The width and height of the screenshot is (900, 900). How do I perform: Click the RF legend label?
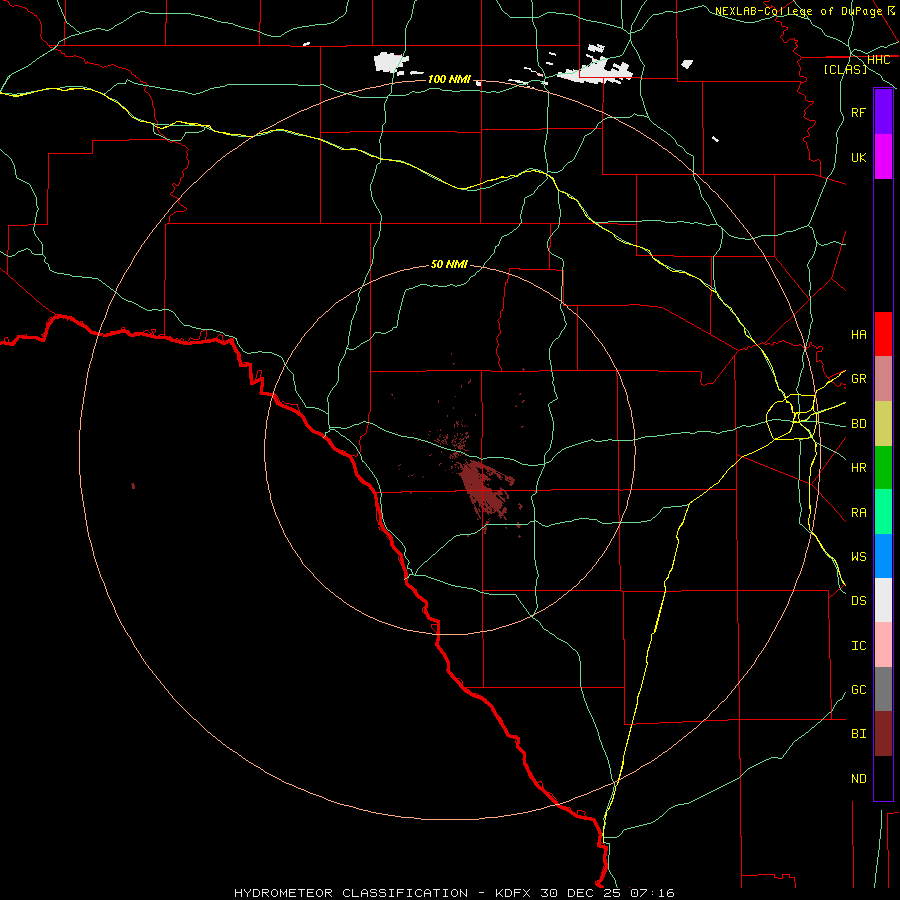click(x=858, y=112)
